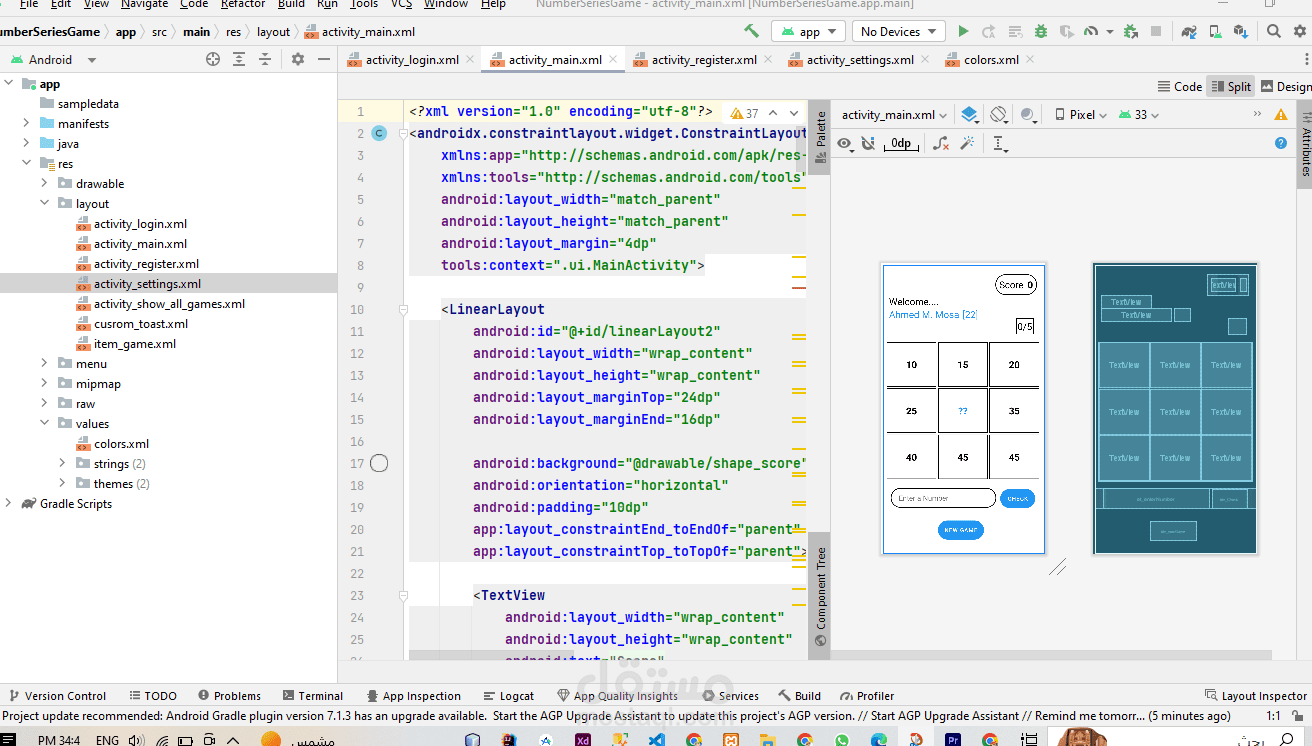Collapse the layout folder

(x=44, y=204)
